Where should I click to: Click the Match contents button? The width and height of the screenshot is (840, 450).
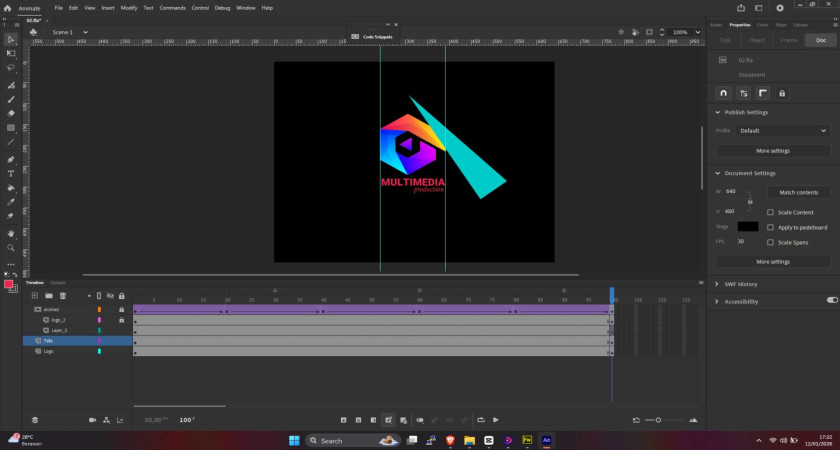pos(798,192)
